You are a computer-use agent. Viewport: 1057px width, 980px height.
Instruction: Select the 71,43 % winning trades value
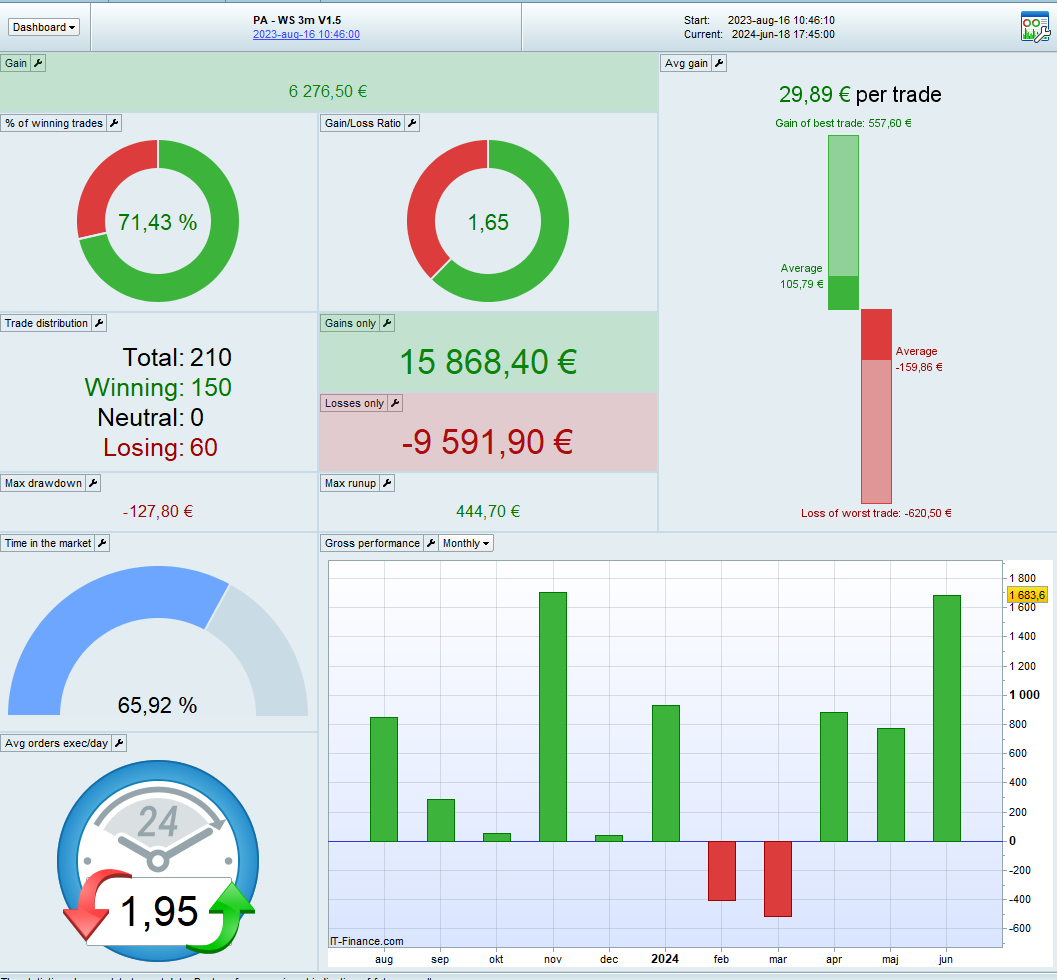[158, 222]
